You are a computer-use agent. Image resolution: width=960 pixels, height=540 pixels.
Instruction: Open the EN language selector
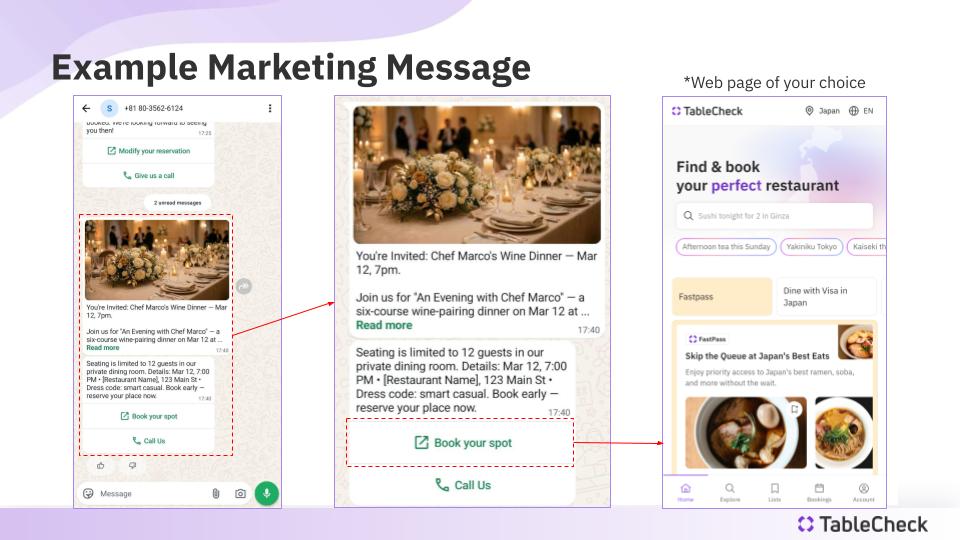click(861, 111)
